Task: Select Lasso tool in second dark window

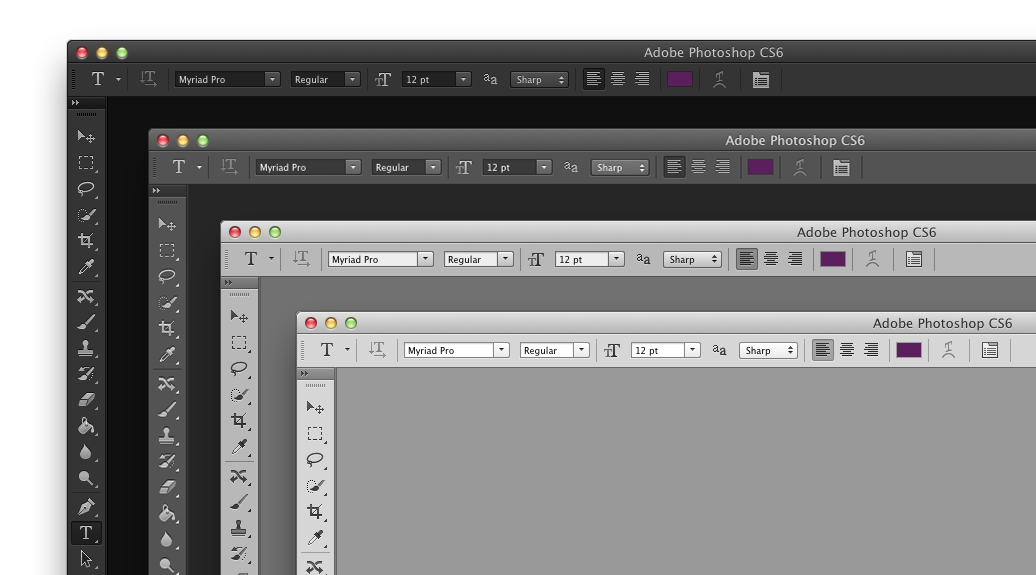Action: click(166, 276)
